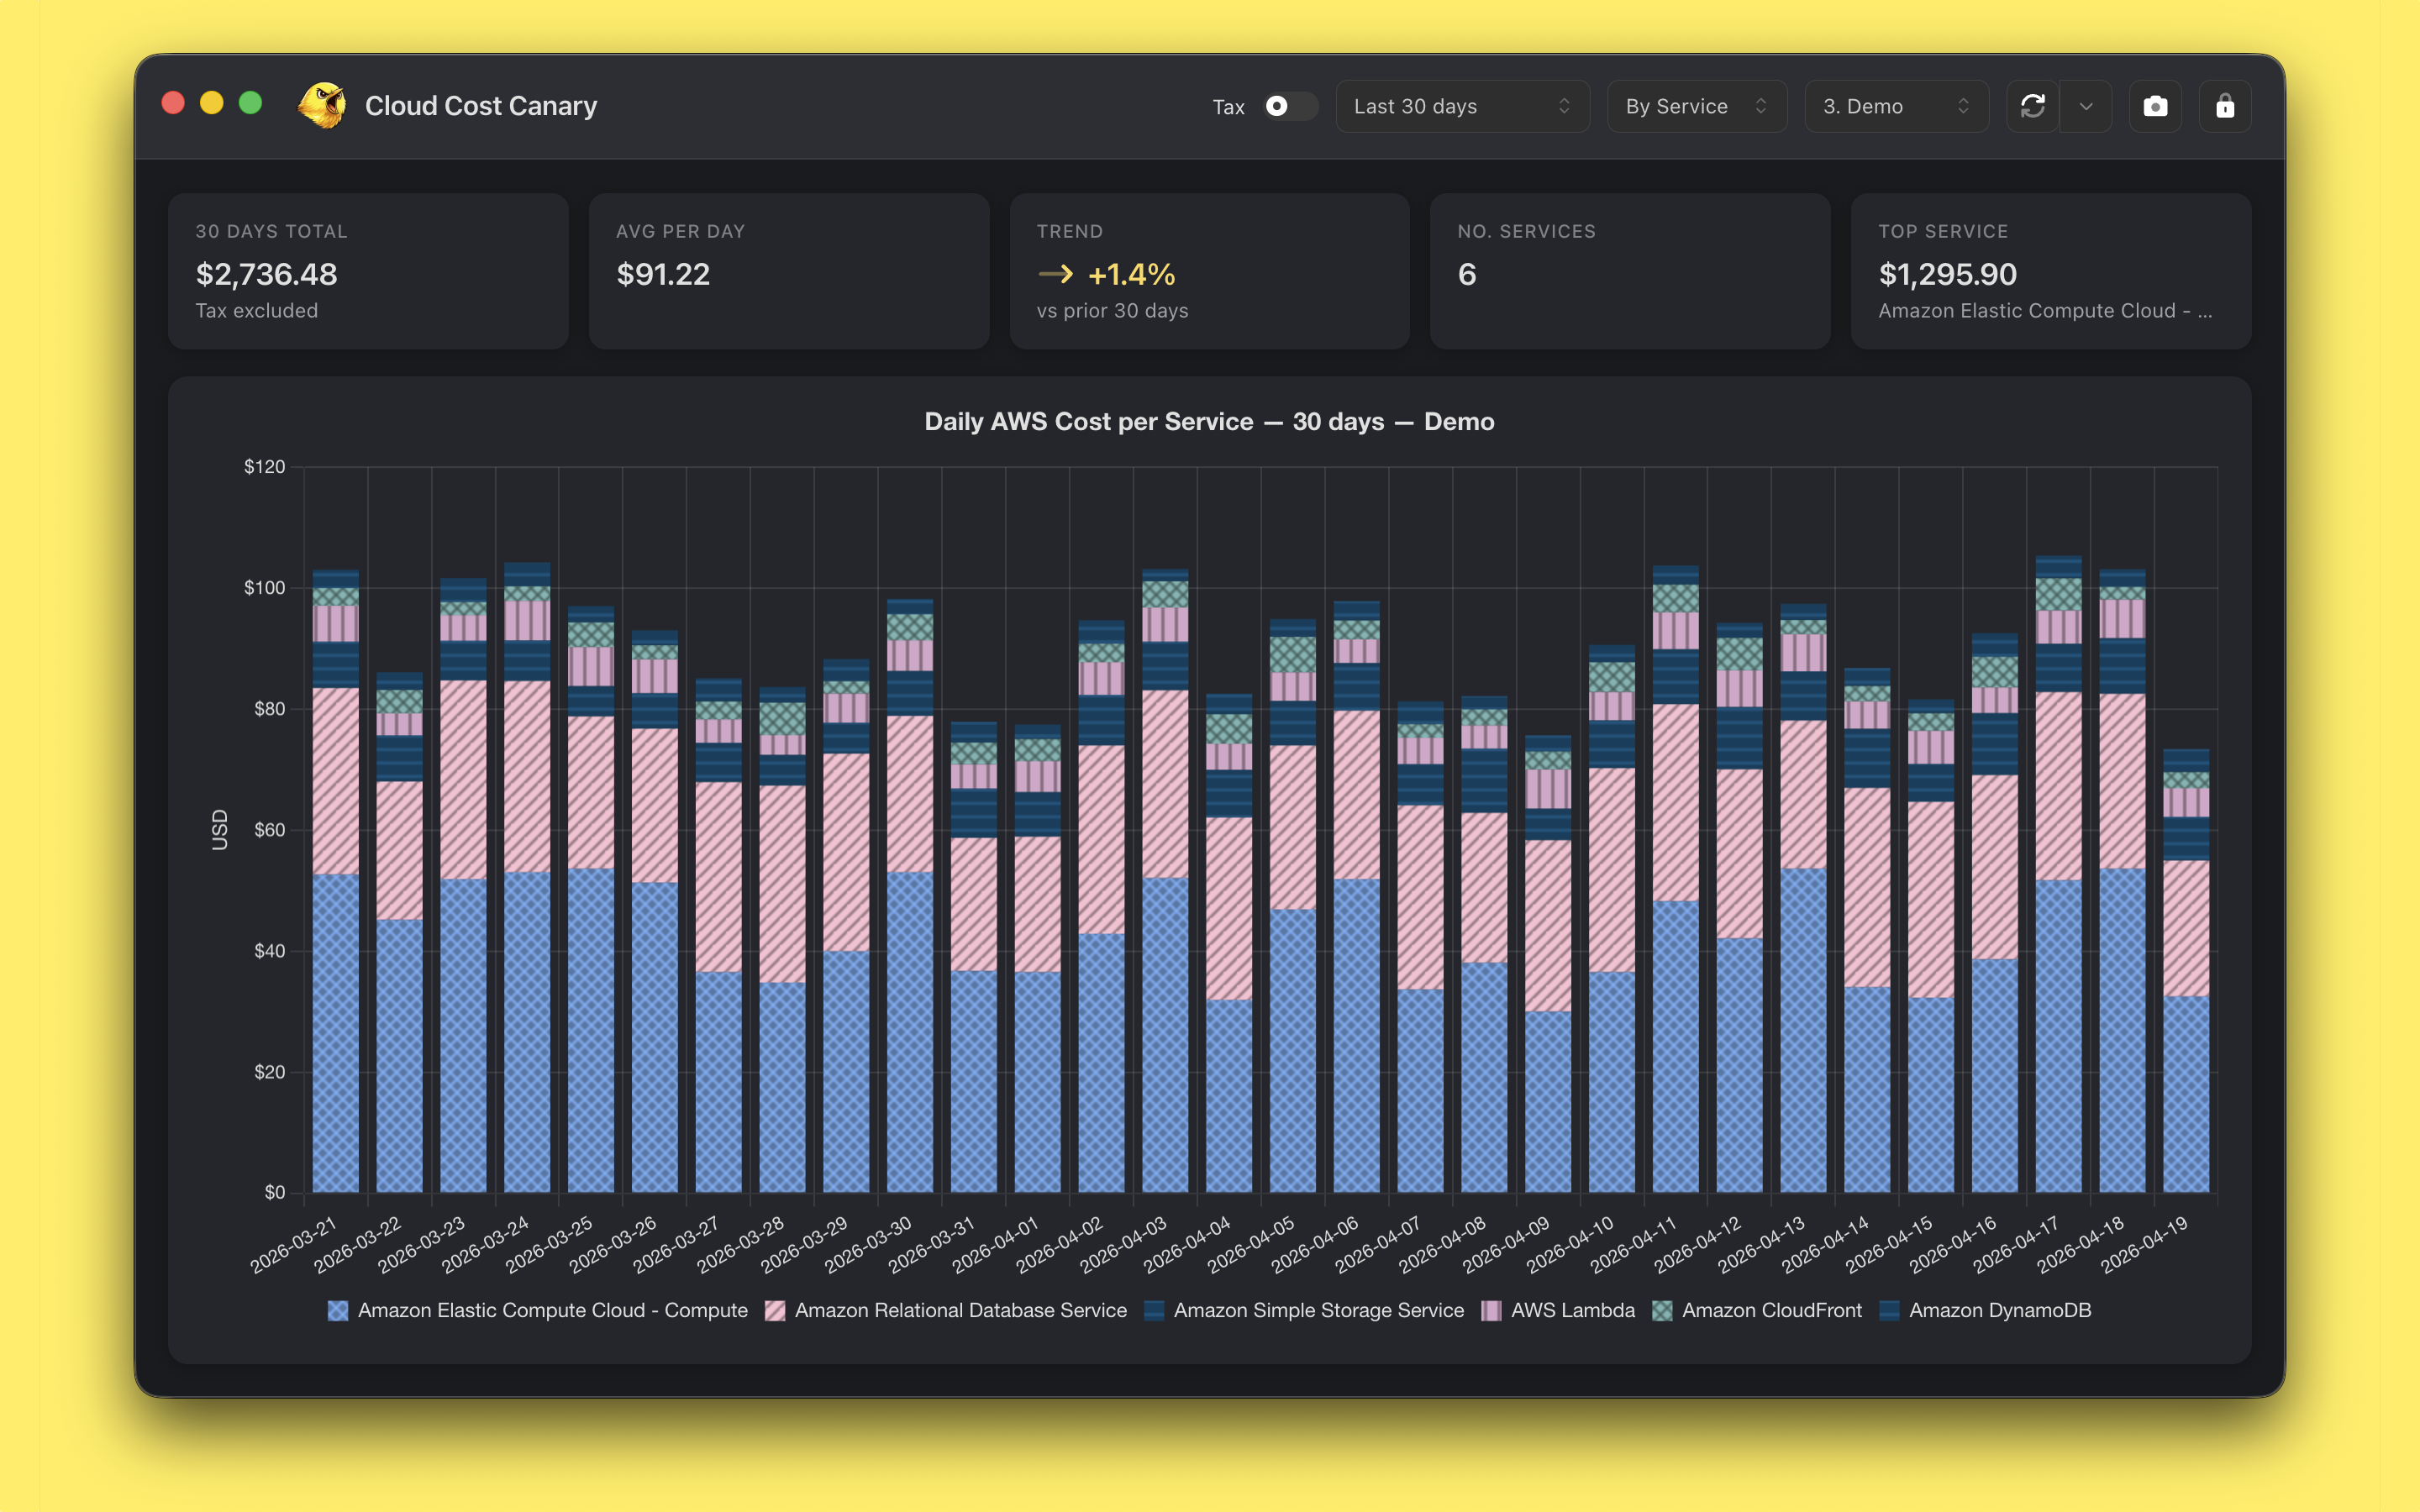Minimize the window with the yellow button
This screenshot has height=1512, width=2420.
(x=212, y=103)
